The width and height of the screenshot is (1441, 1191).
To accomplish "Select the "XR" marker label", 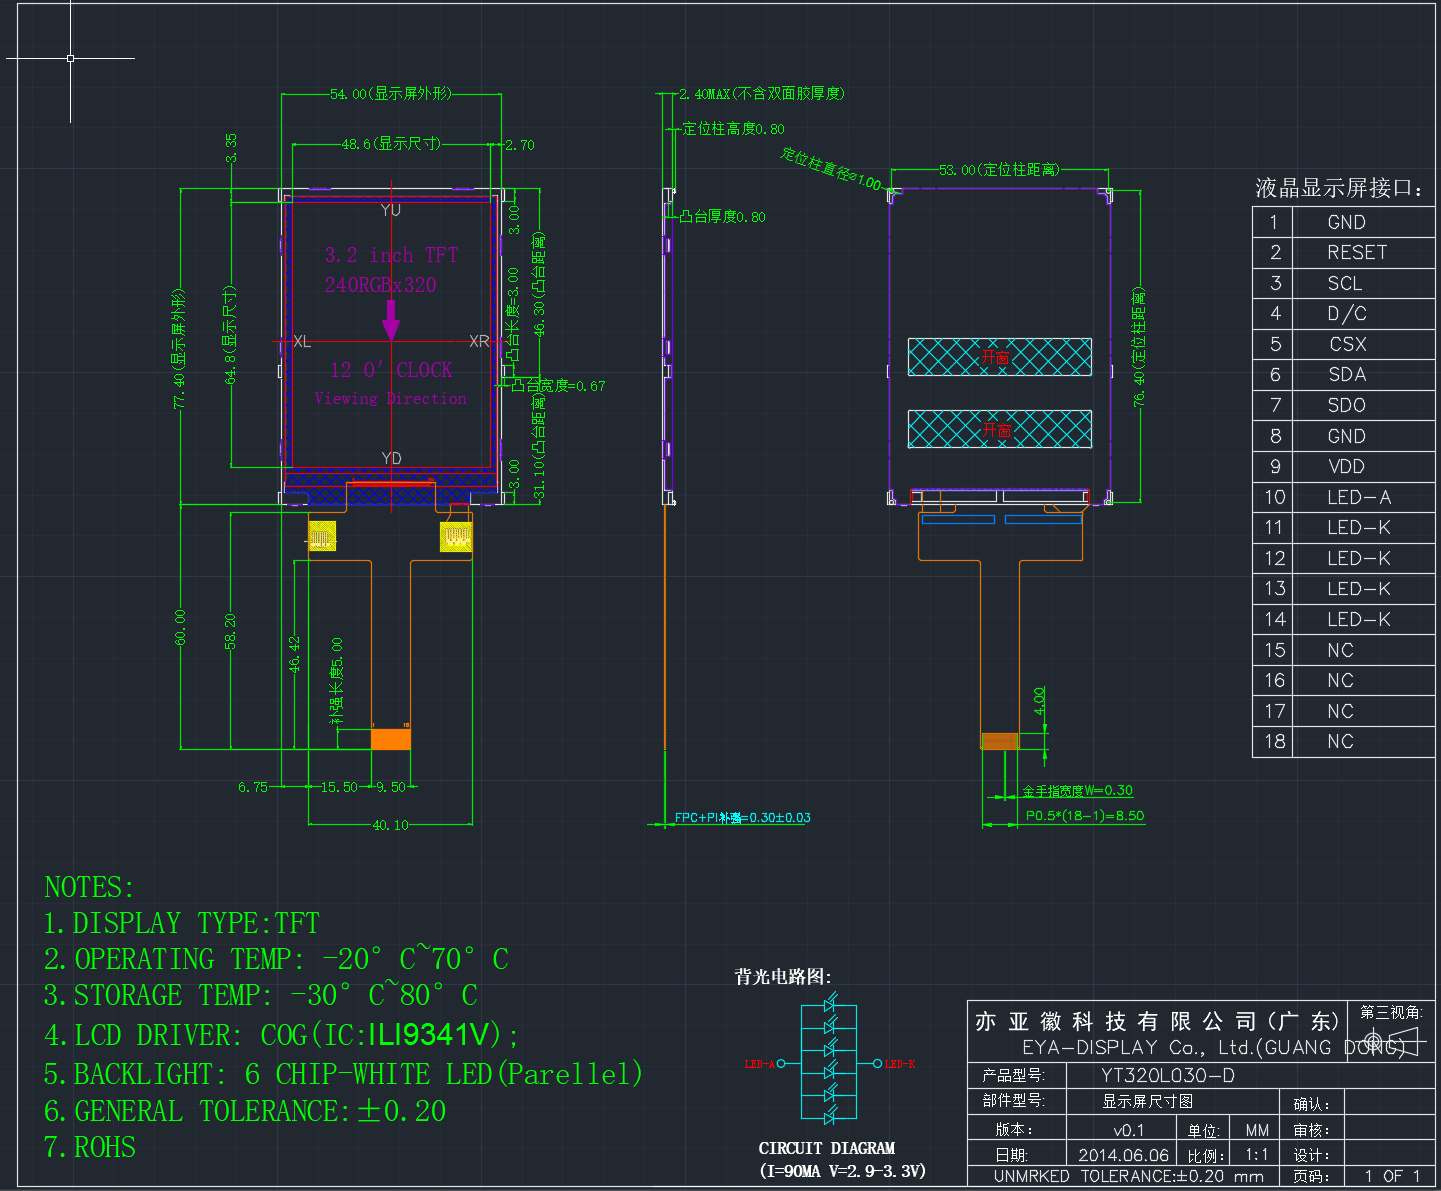I will (479, 341).
